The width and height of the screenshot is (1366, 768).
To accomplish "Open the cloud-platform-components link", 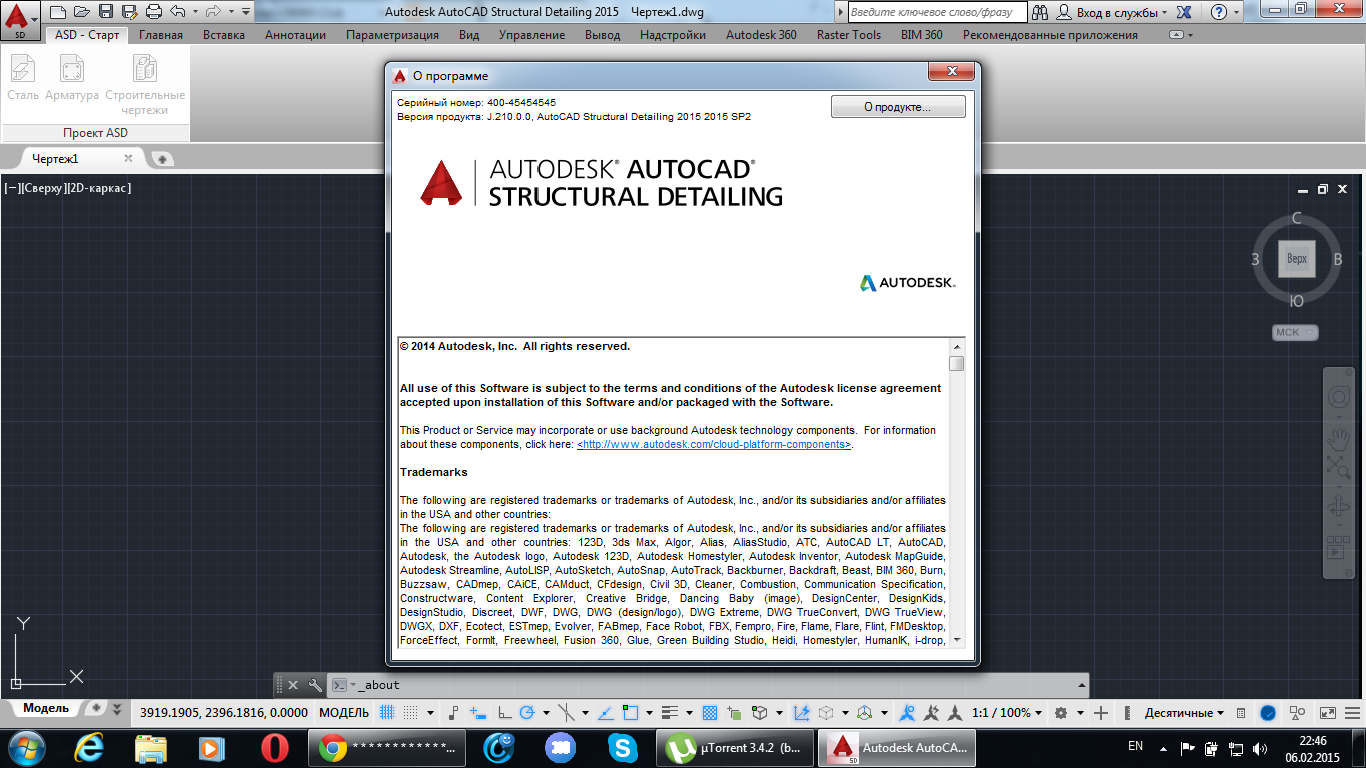I will pos(714,444).
